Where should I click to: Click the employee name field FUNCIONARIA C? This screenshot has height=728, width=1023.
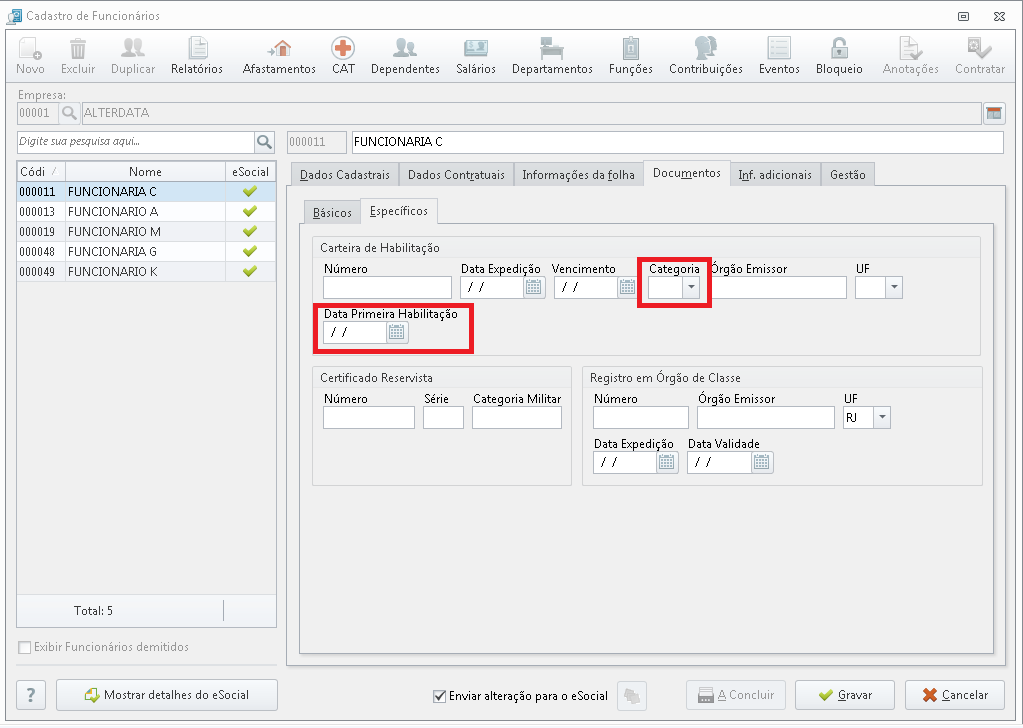click(677, 142)
